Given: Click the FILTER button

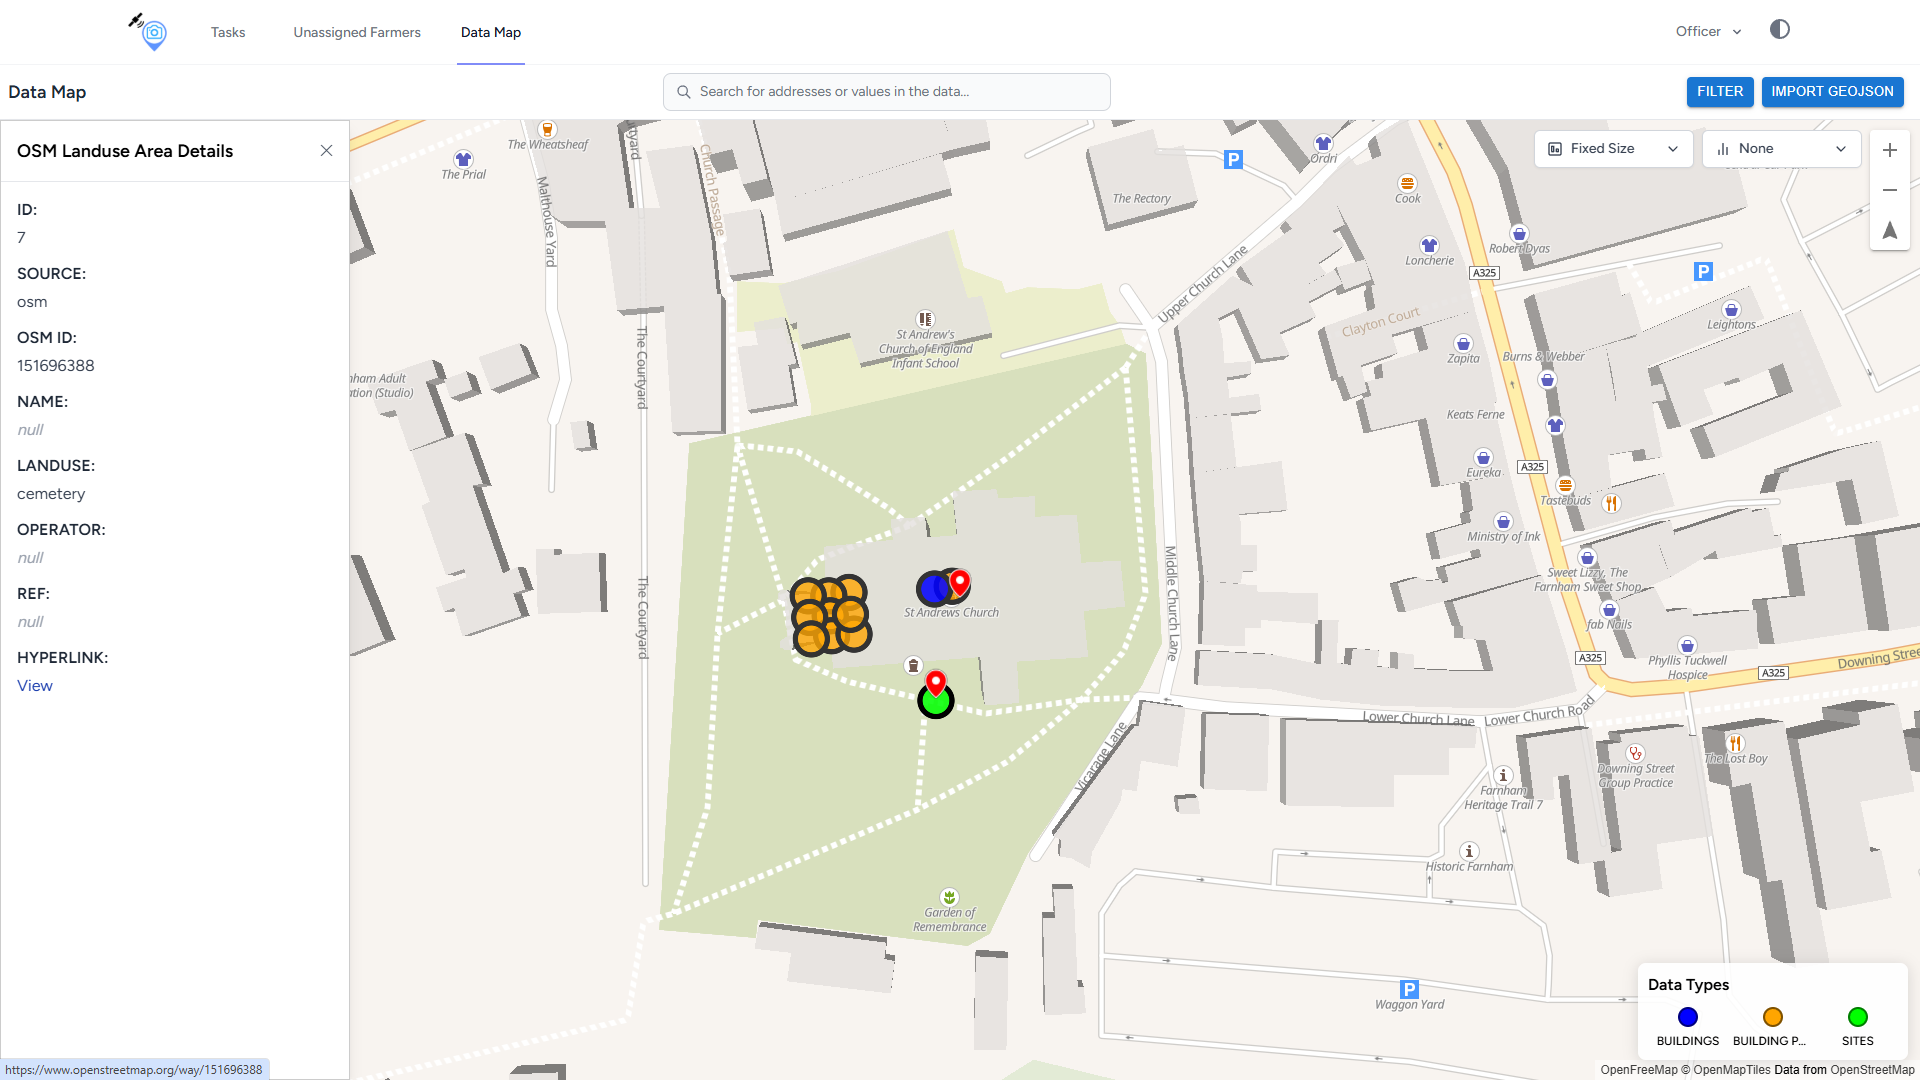Looking at the screenshot, I should point(1719,91).
